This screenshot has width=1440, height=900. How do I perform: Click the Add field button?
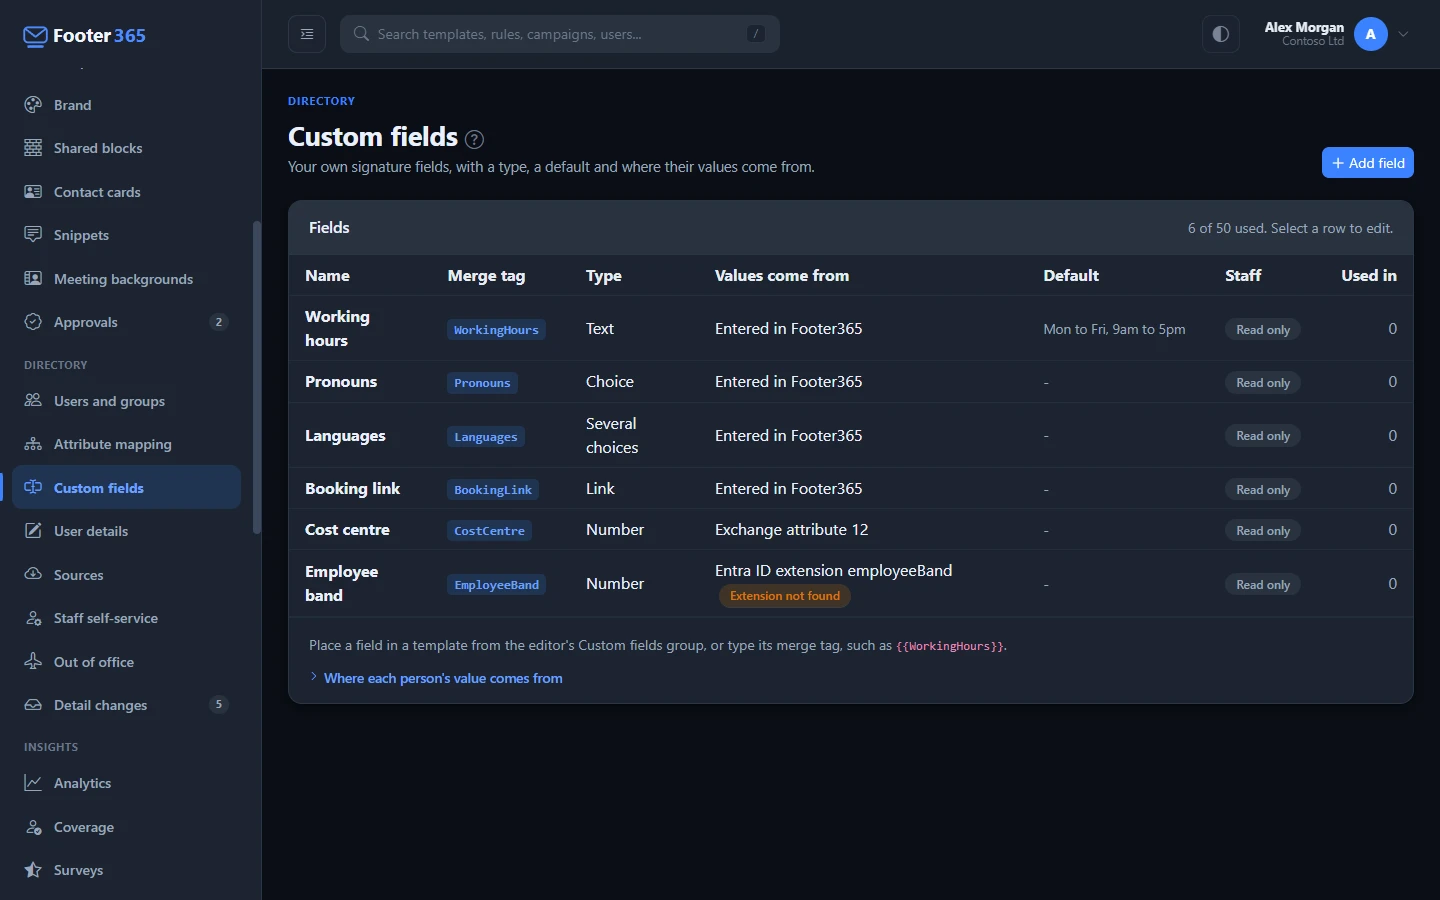[1367, 163]
